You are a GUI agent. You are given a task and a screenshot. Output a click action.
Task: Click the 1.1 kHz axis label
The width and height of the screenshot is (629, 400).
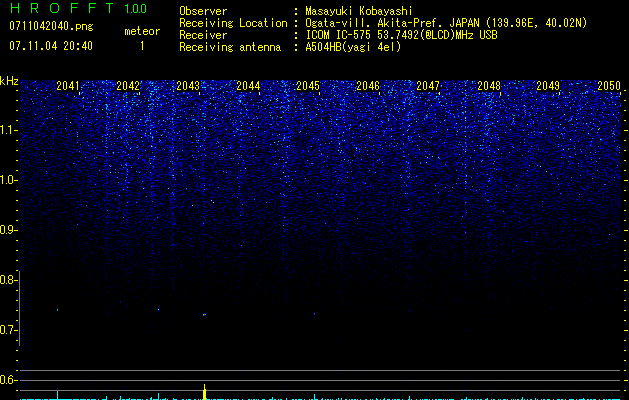[9, 130]
